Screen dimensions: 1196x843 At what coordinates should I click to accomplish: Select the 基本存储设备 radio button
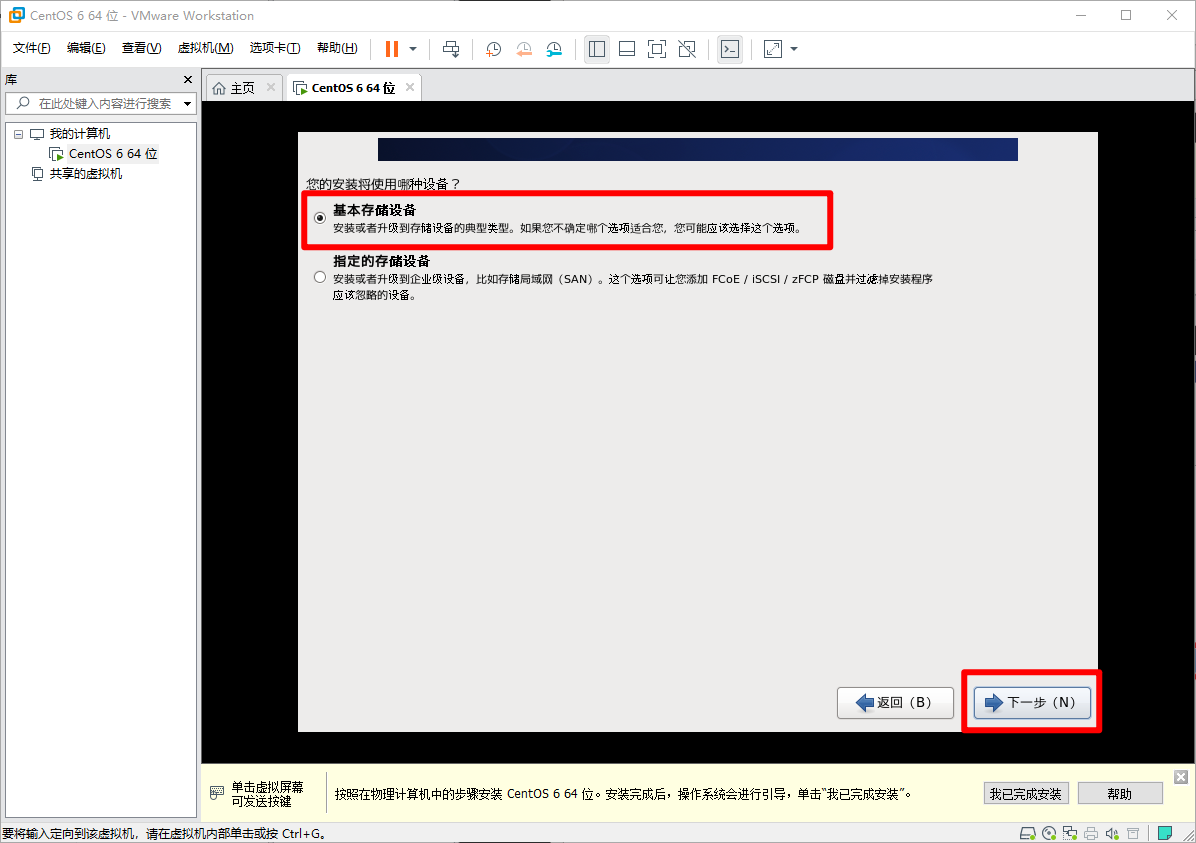[x=320, y=218]
